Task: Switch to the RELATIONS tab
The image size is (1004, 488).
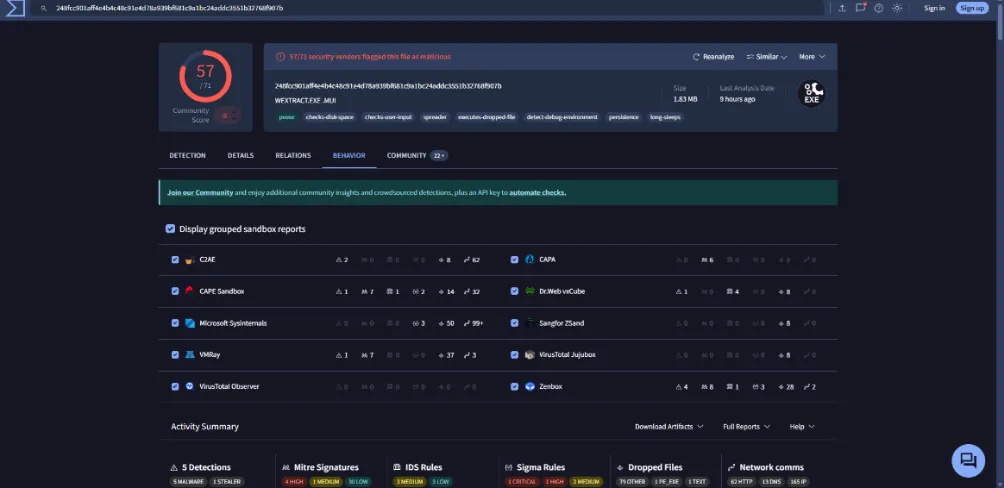Action: [x=293, y=156]
